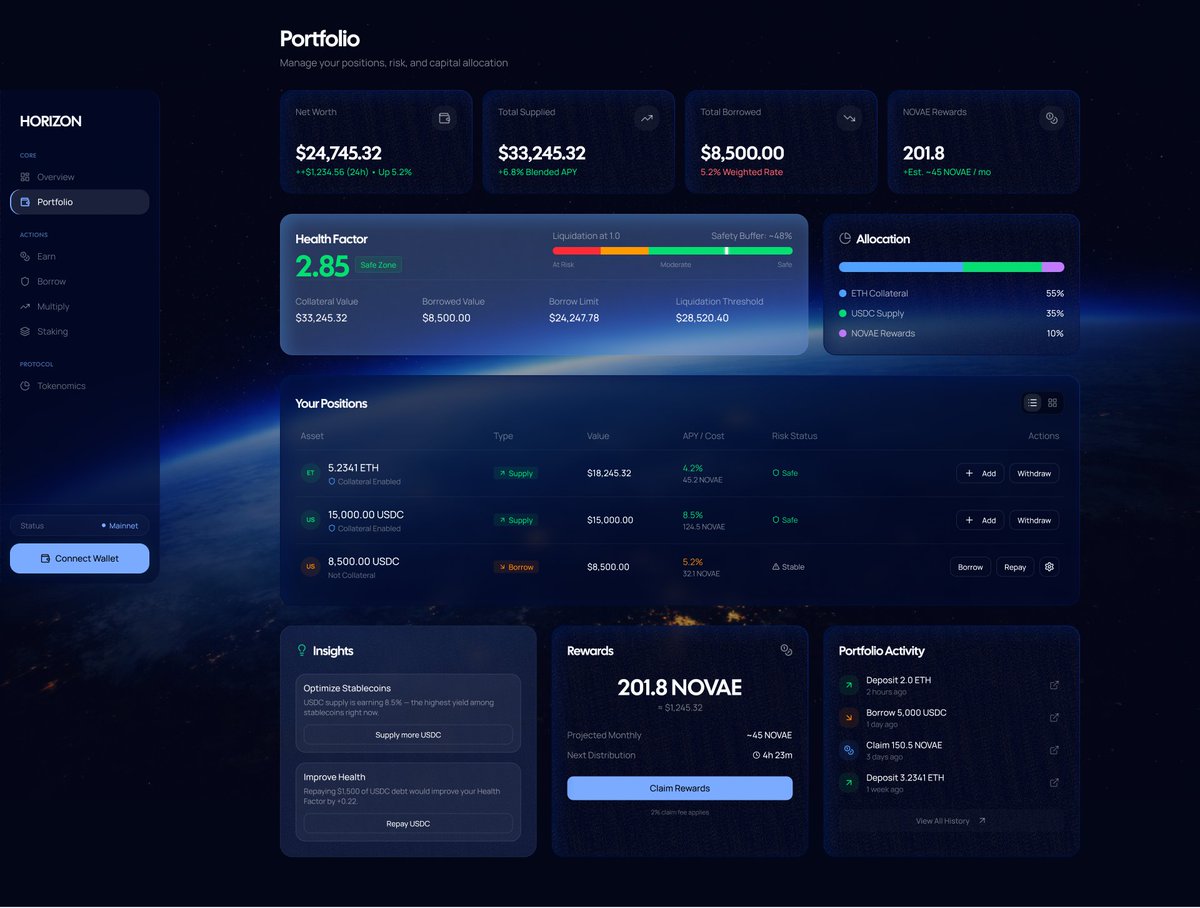
Task: Click the 201.8 NOVAE rewards amount
Action: [680, 688]
